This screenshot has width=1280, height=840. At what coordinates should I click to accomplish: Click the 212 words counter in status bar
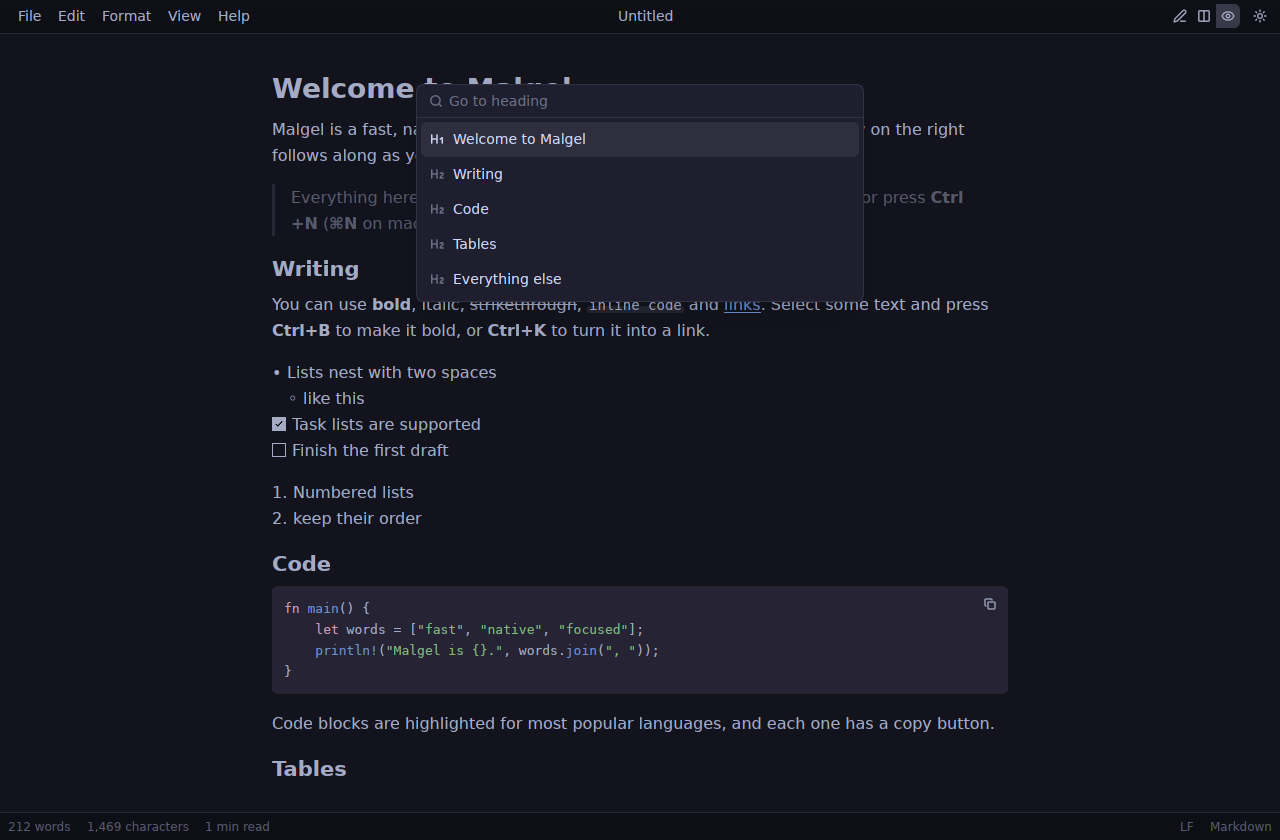point(39,827)
